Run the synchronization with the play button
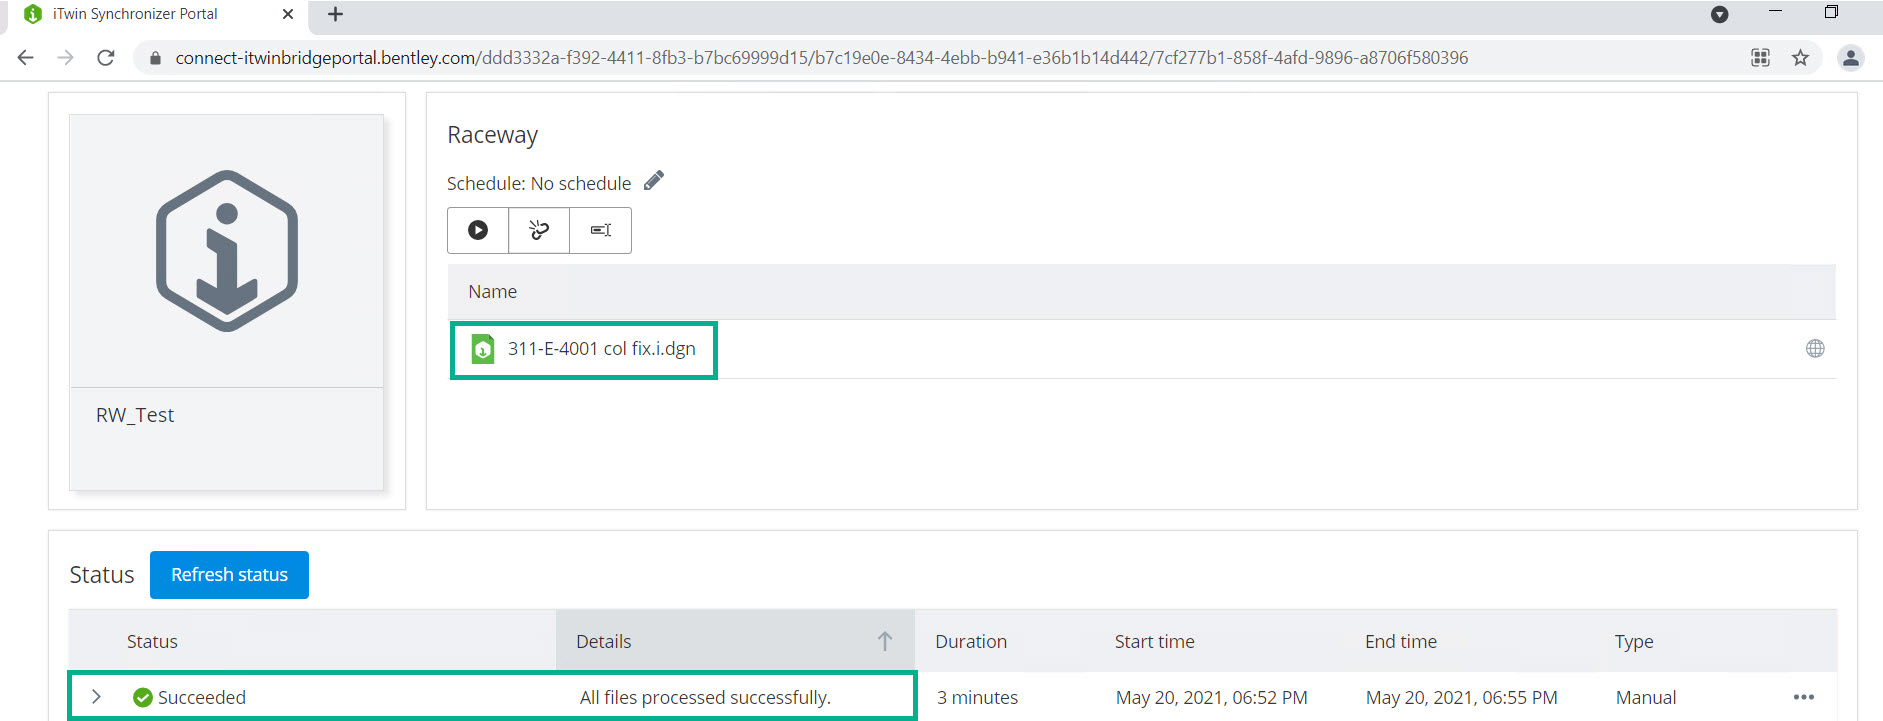 478,230
